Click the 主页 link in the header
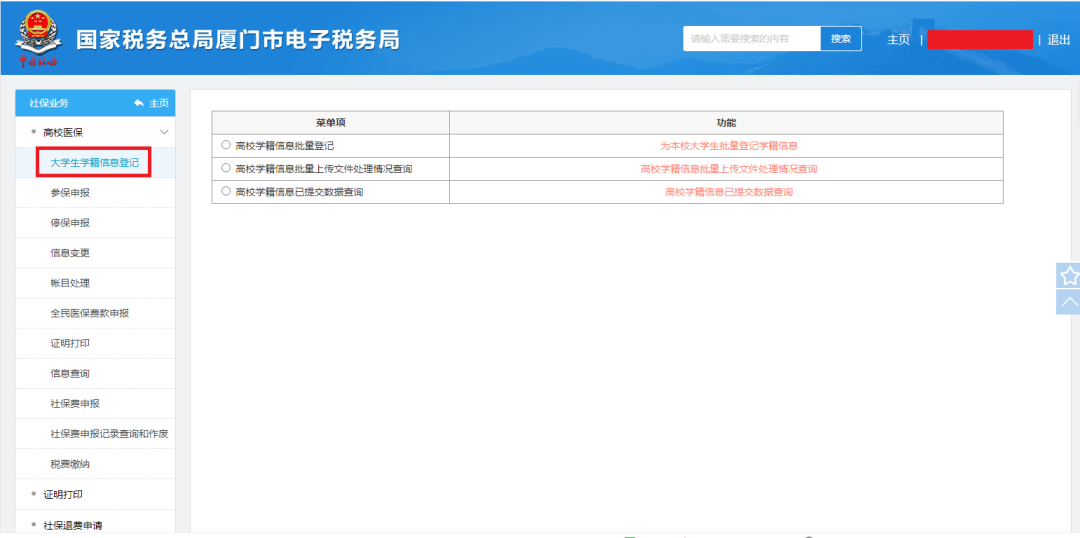Screen dimensions: 1080x538 click(898, 40)
